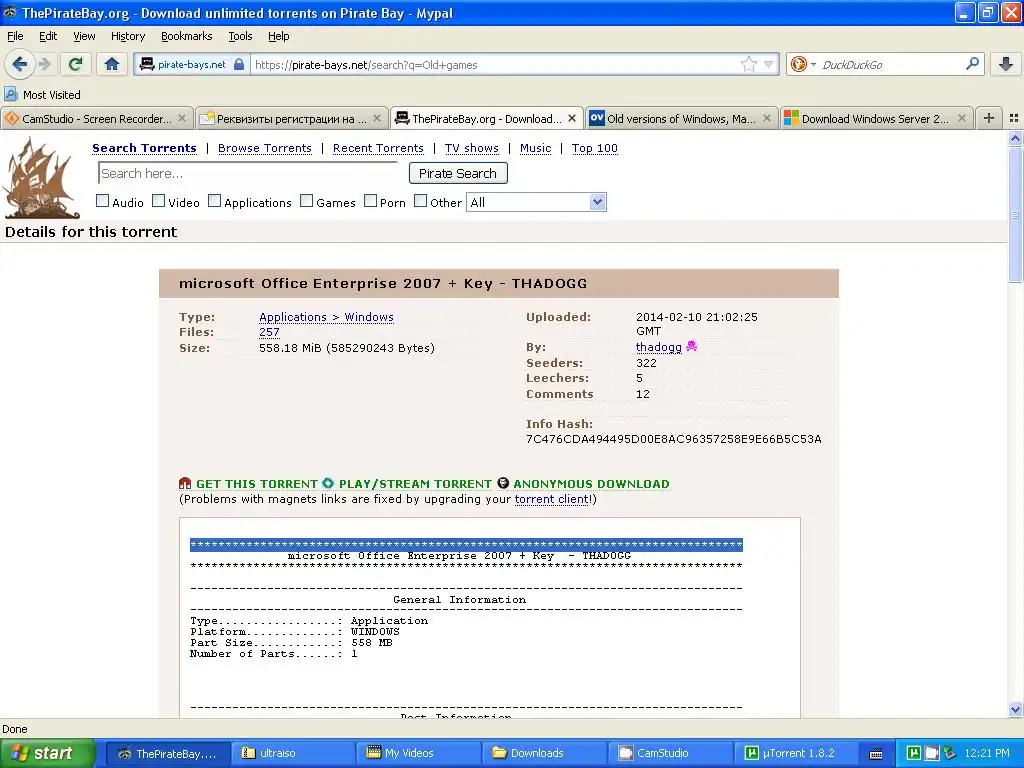
Task: Click the Pirate Search button
Action: [458, 173]
